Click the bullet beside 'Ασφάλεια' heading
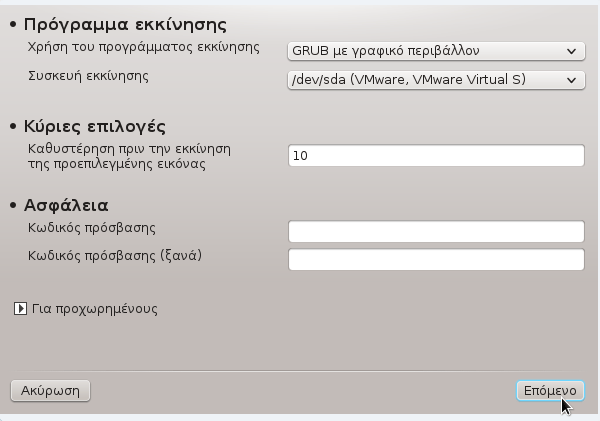This screenshot has height=421, width=600. pyautogui.click(x=13, y=207)
